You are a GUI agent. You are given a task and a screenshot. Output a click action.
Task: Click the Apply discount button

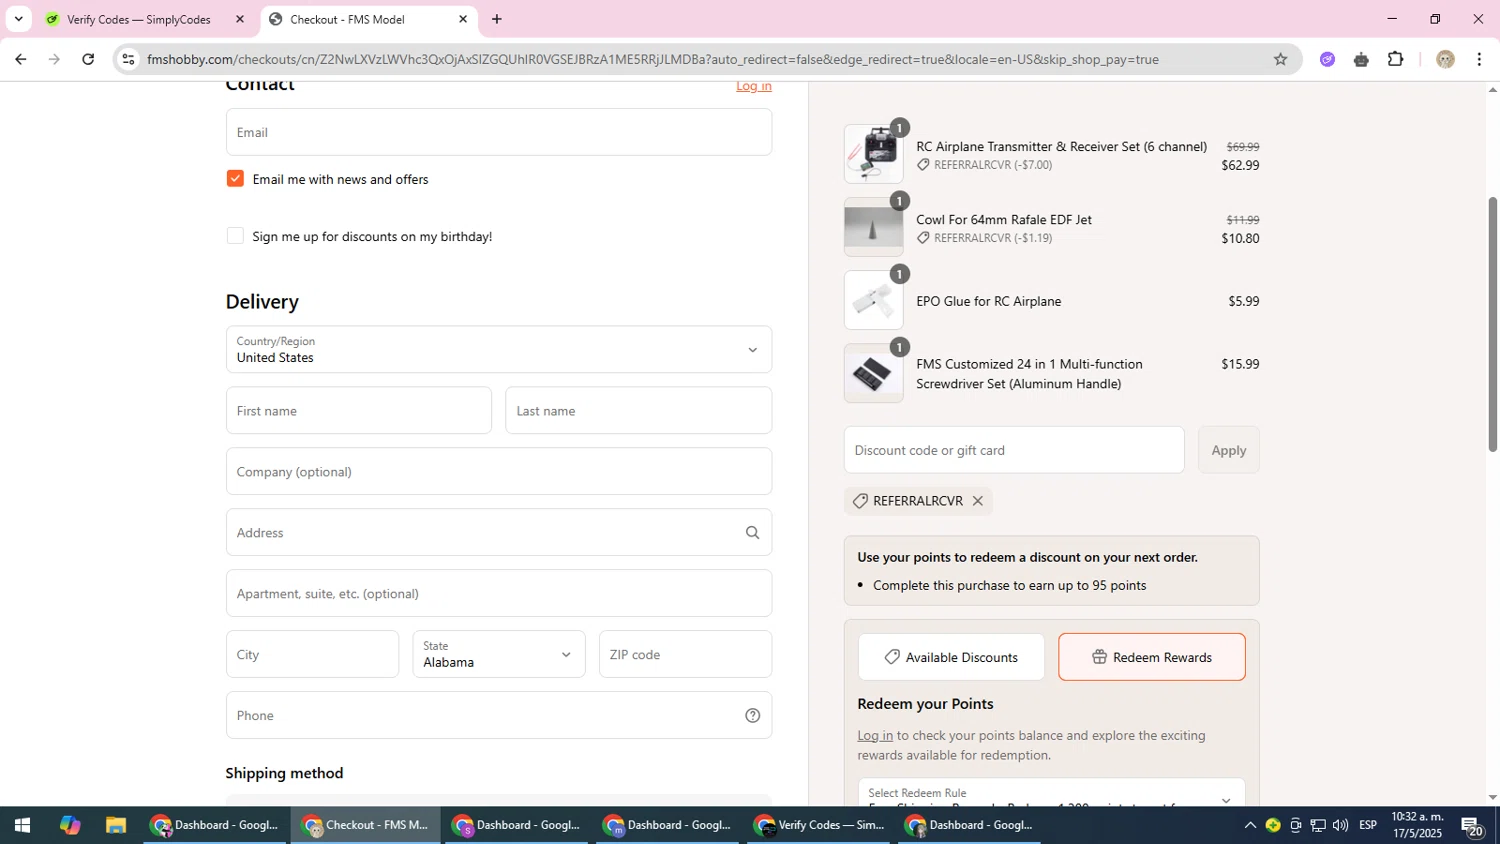coord(1229,450)
